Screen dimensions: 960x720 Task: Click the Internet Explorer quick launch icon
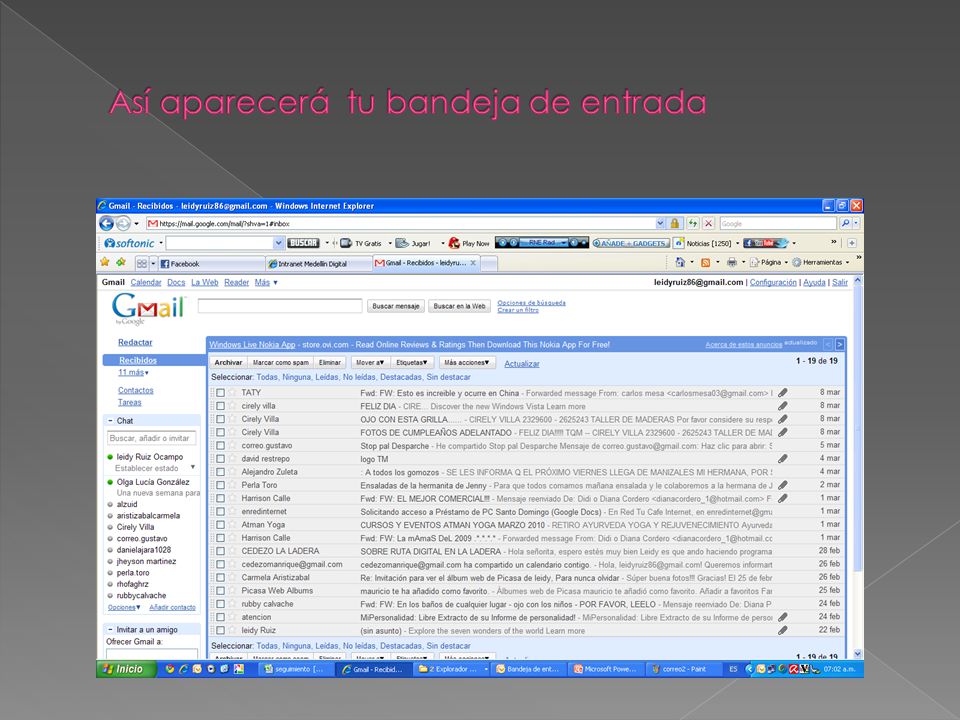[x=183, y=669]
